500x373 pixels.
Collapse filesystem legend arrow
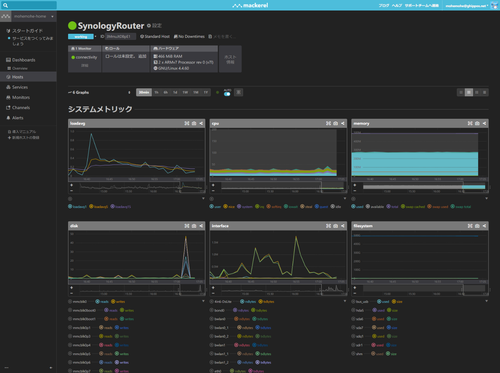[x=486, y=301]
